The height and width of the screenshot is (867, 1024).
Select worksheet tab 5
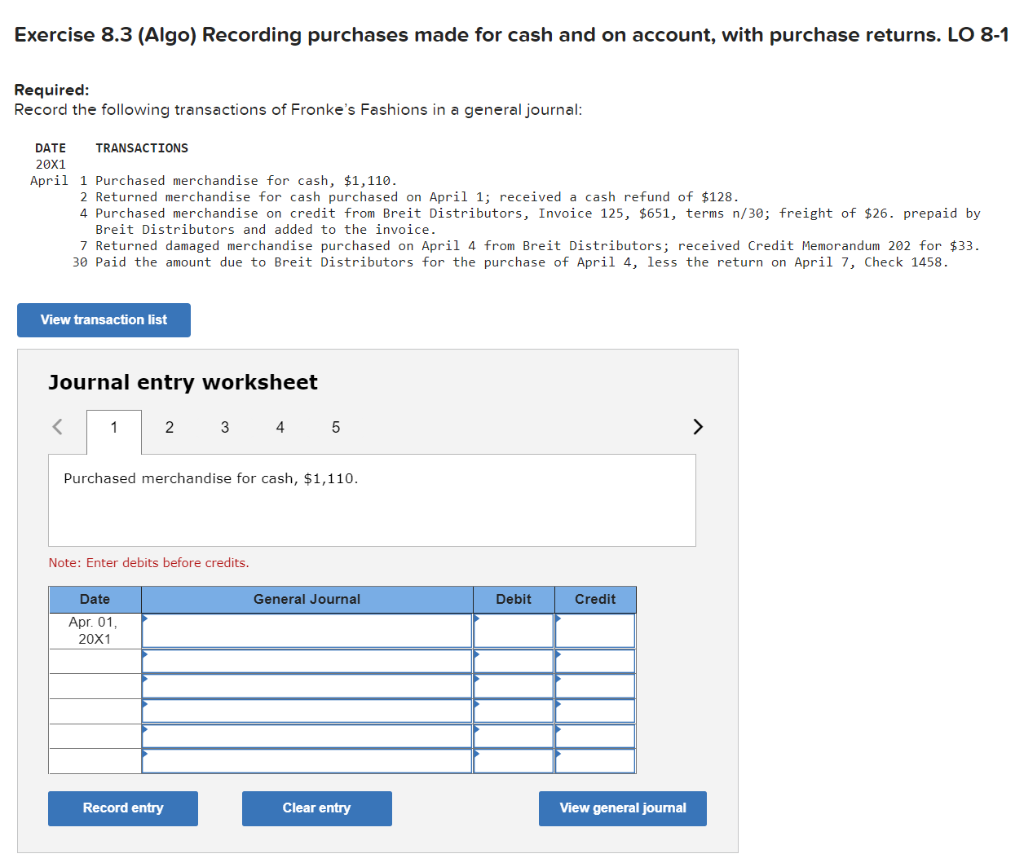click(335, 427)
